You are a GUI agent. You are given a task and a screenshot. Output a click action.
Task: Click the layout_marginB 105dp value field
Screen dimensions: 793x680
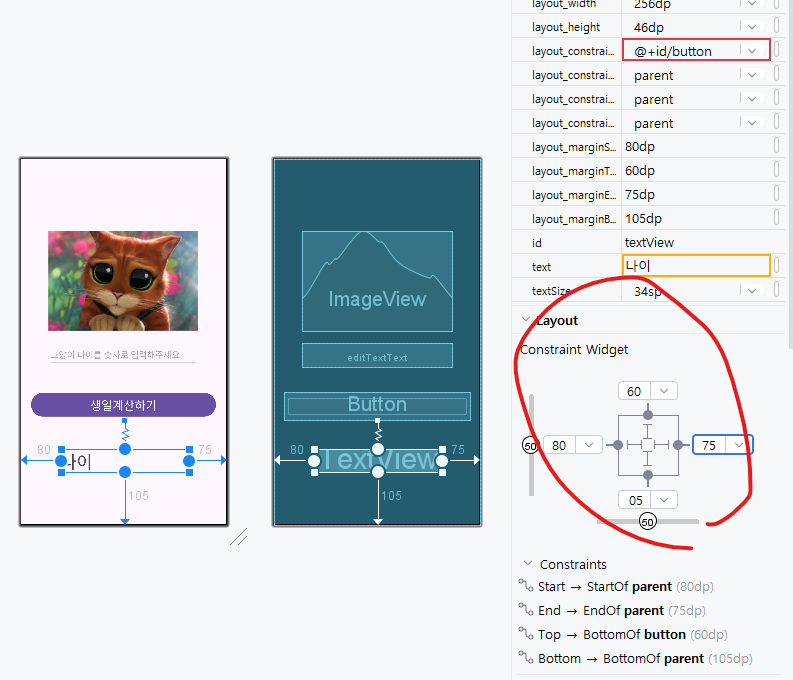click(x=696, y=218)
